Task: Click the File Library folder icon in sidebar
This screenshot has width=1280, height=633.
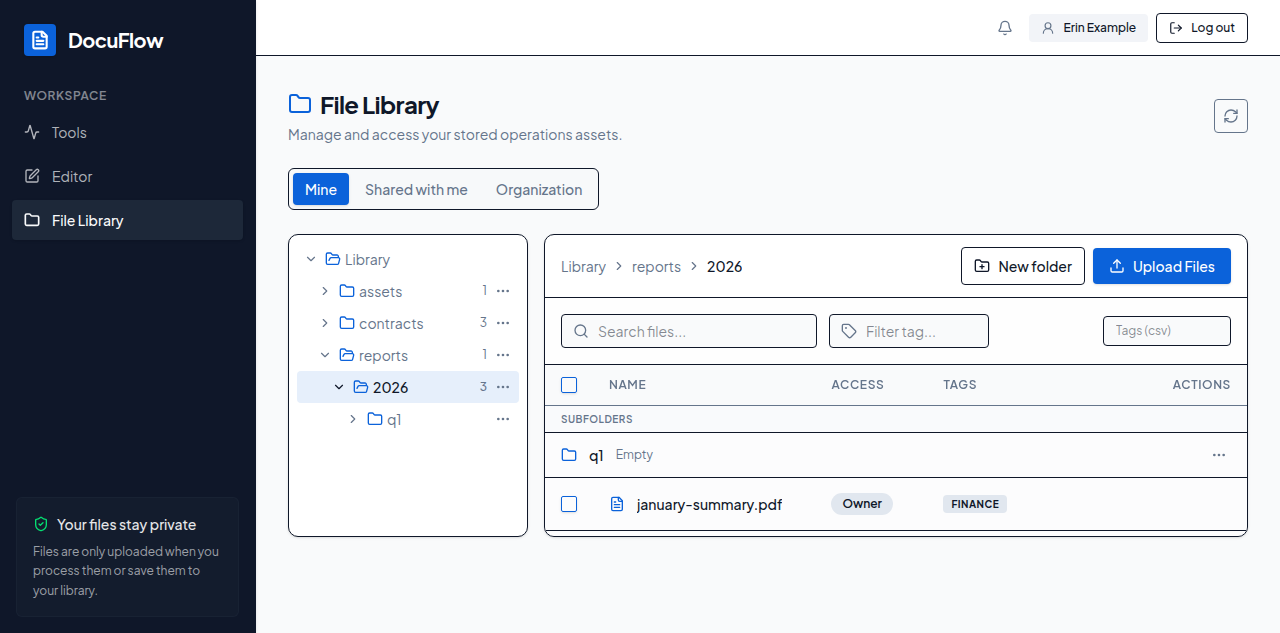Action: point(32,220)
